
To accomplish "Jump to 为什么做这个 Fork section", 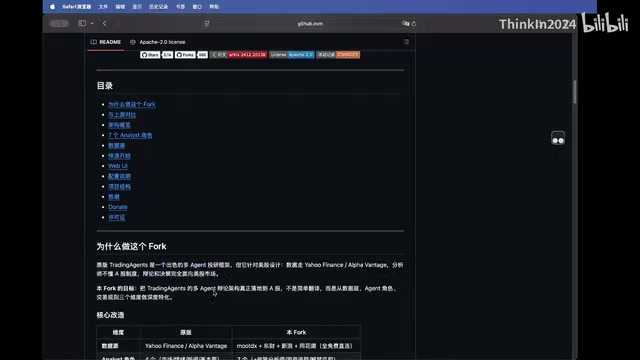I will pos(132,104).
